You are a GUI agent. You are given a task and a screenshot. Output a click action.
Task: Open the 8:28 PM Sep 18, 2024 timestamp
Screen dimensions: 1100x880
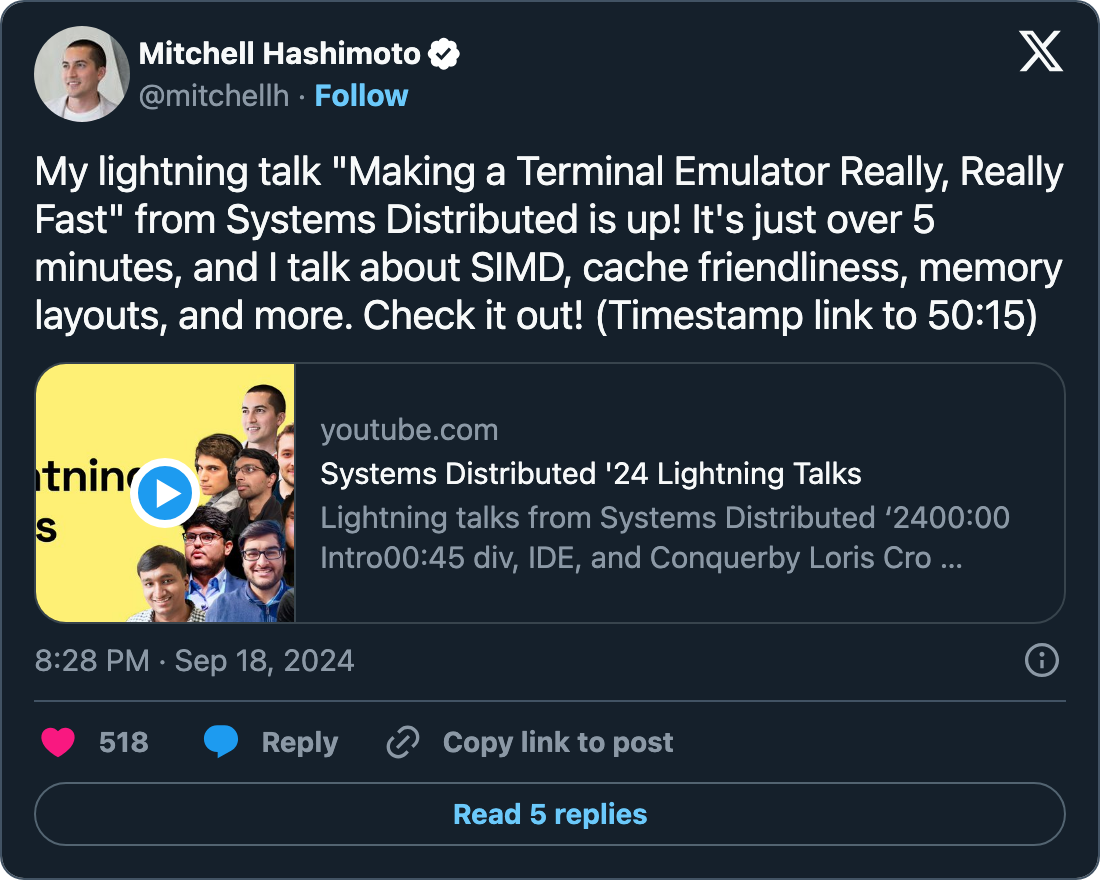click(x=194, y=661)
